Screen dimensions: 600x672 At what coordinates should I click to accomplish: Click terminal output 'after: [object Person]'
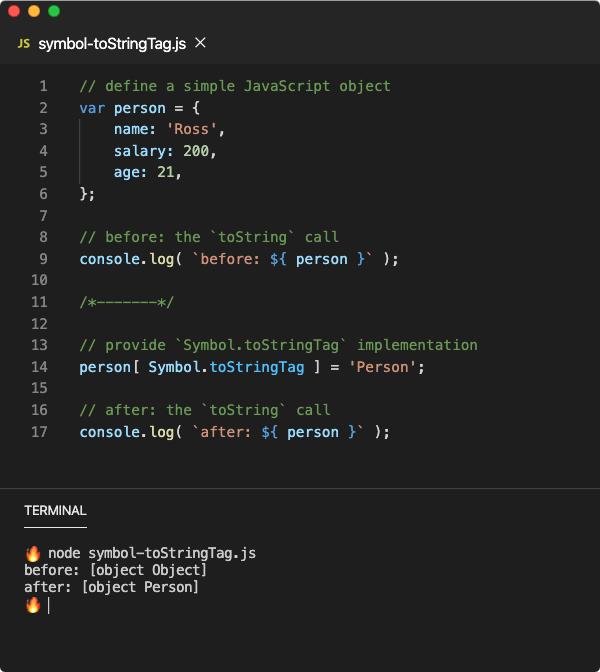pos(111,587)
